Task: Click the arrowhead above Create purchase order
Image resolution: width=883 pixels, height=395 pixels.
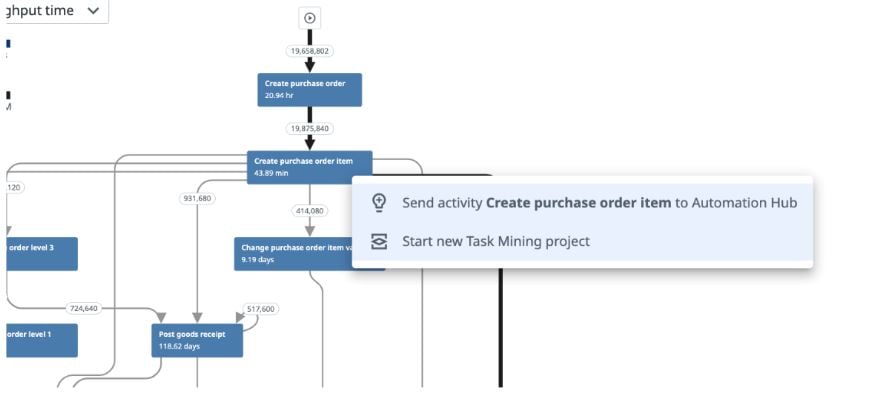Action: pyautogui.click(x=310, y=66)
